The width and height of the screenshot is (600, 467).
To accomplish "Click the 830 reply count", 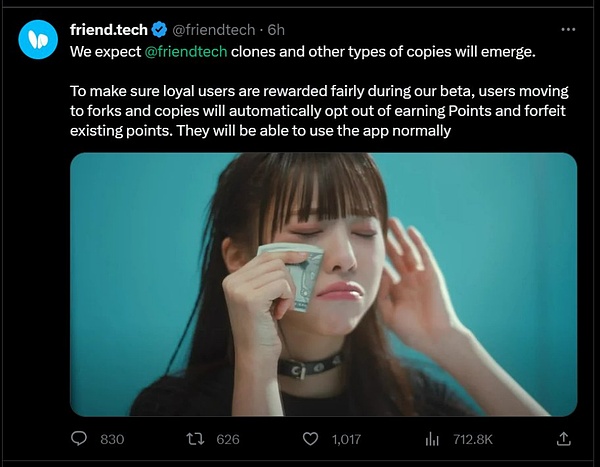I will click(112, 438).
